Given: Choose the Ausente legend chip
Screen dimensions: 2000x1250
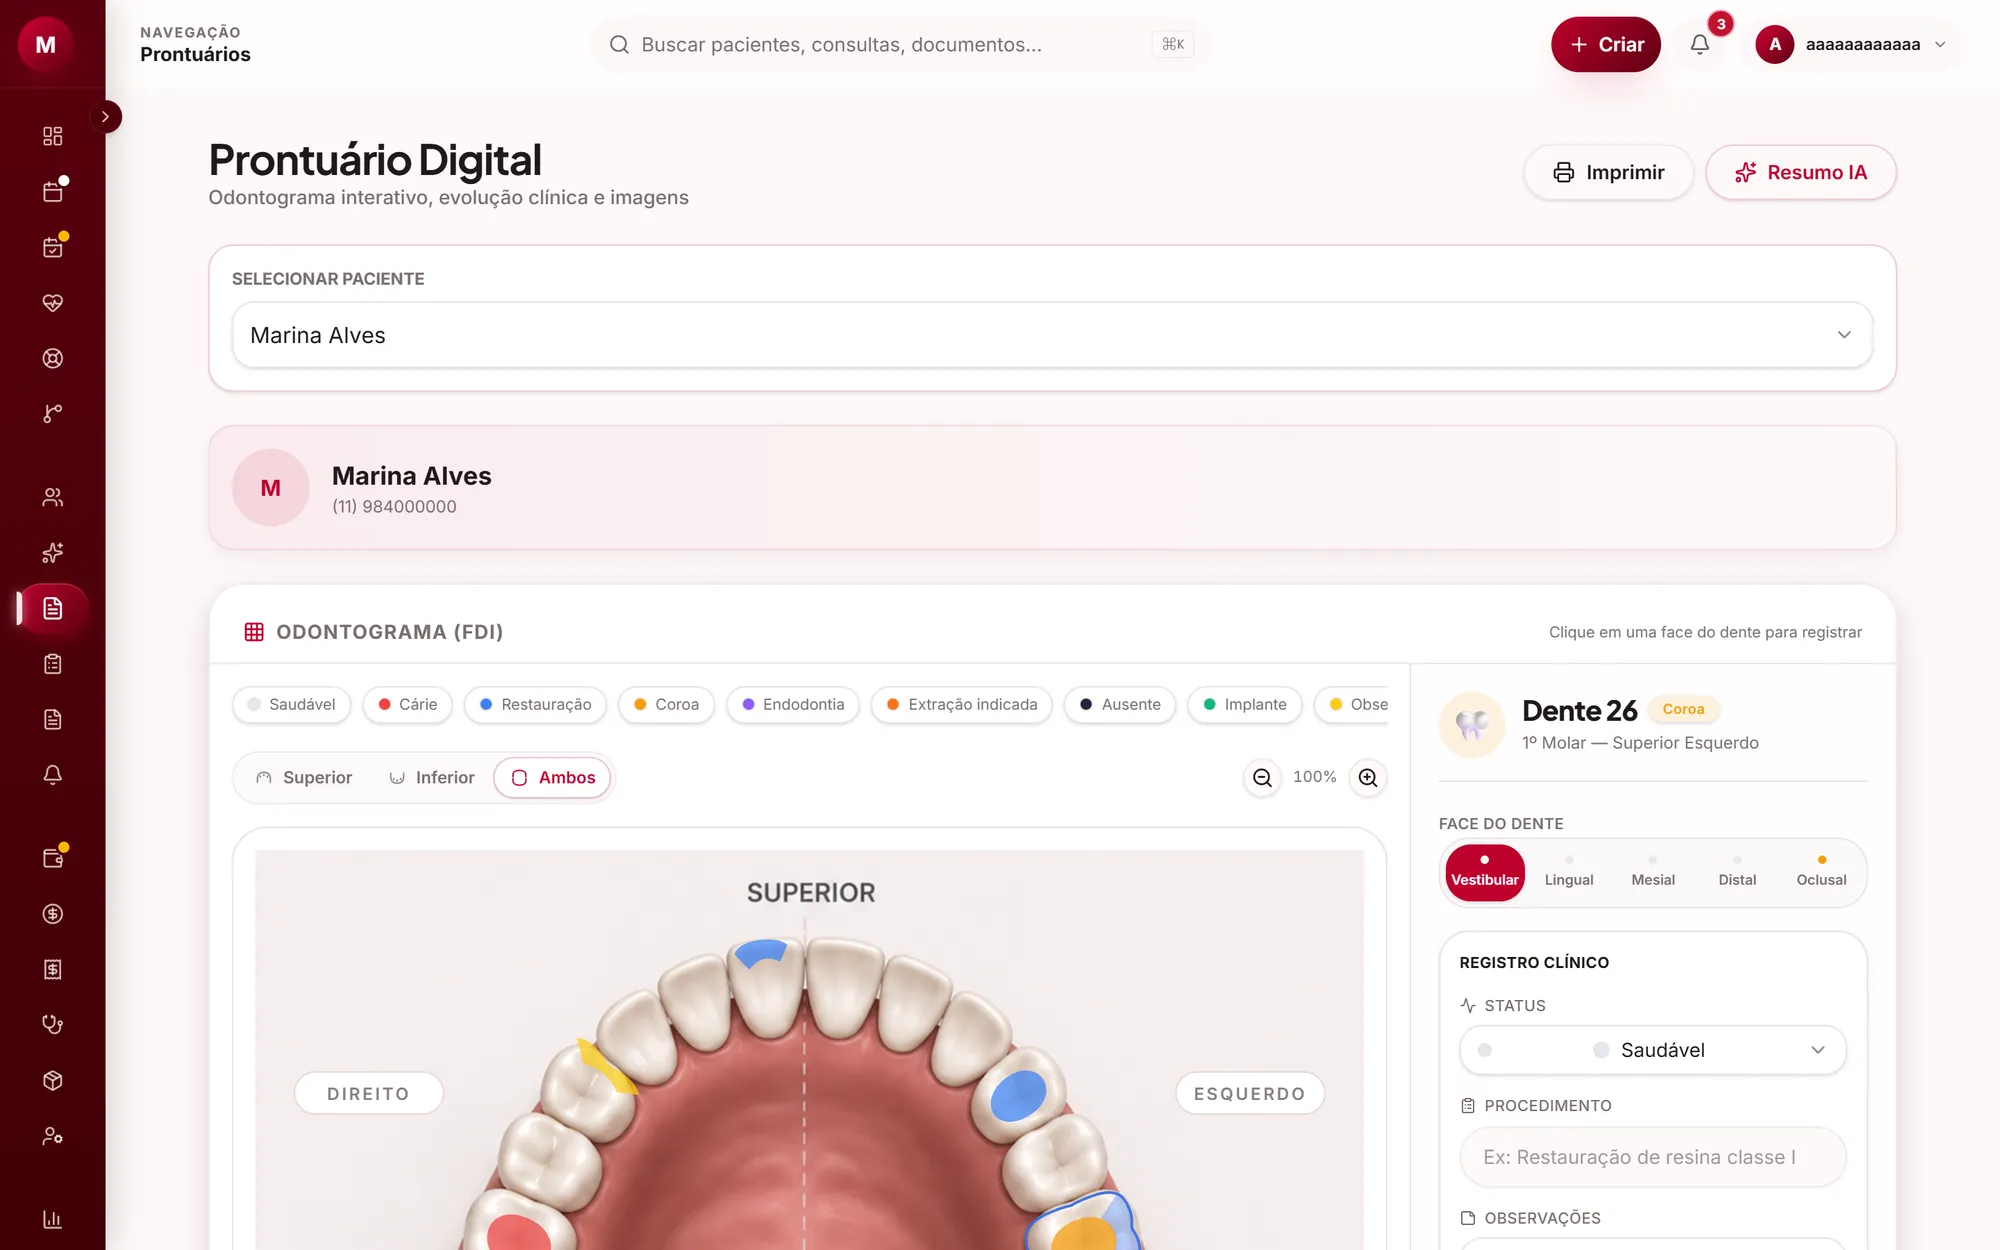Looking at the screenshot, I should point(1121,705).
